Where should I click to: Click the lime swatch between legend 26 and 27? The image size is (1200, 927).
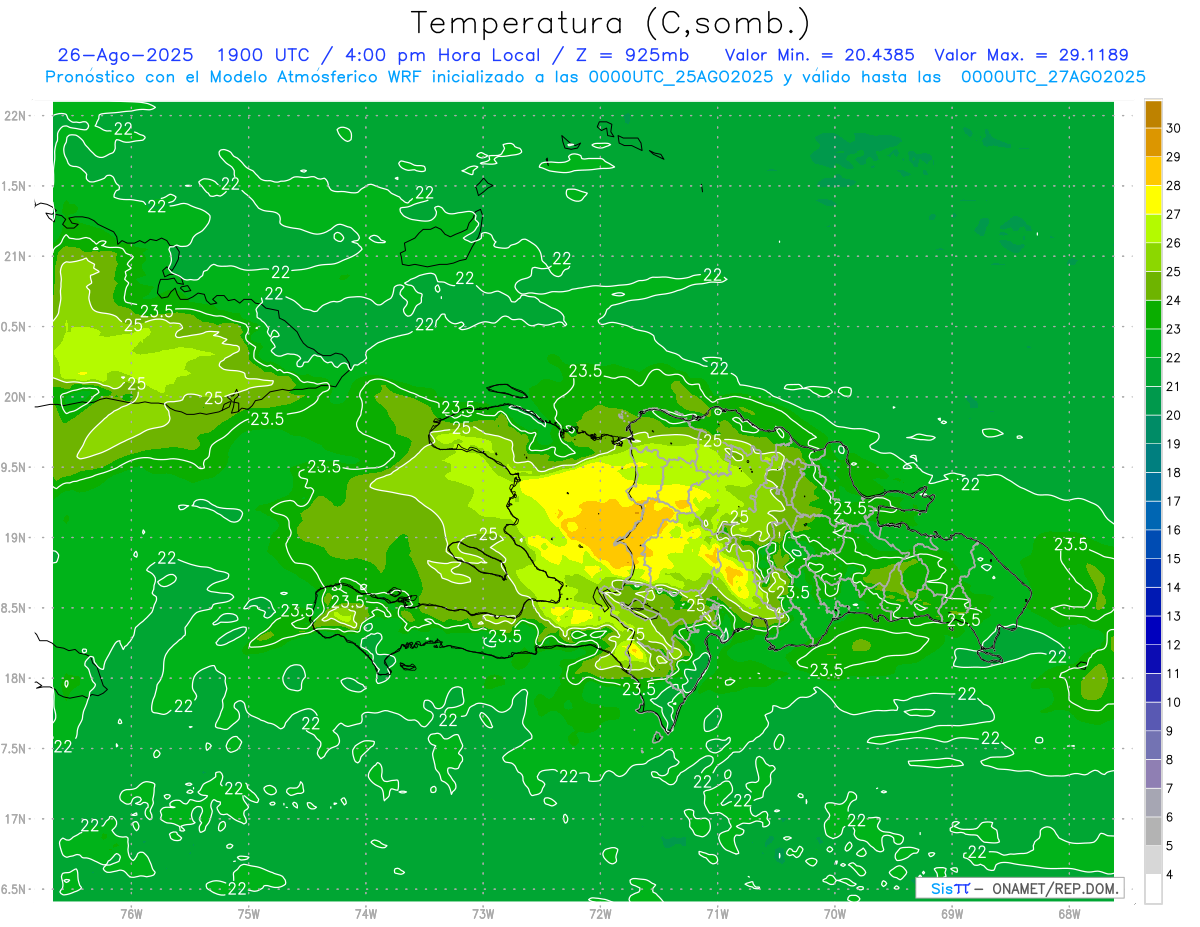tap(1153, 228)
